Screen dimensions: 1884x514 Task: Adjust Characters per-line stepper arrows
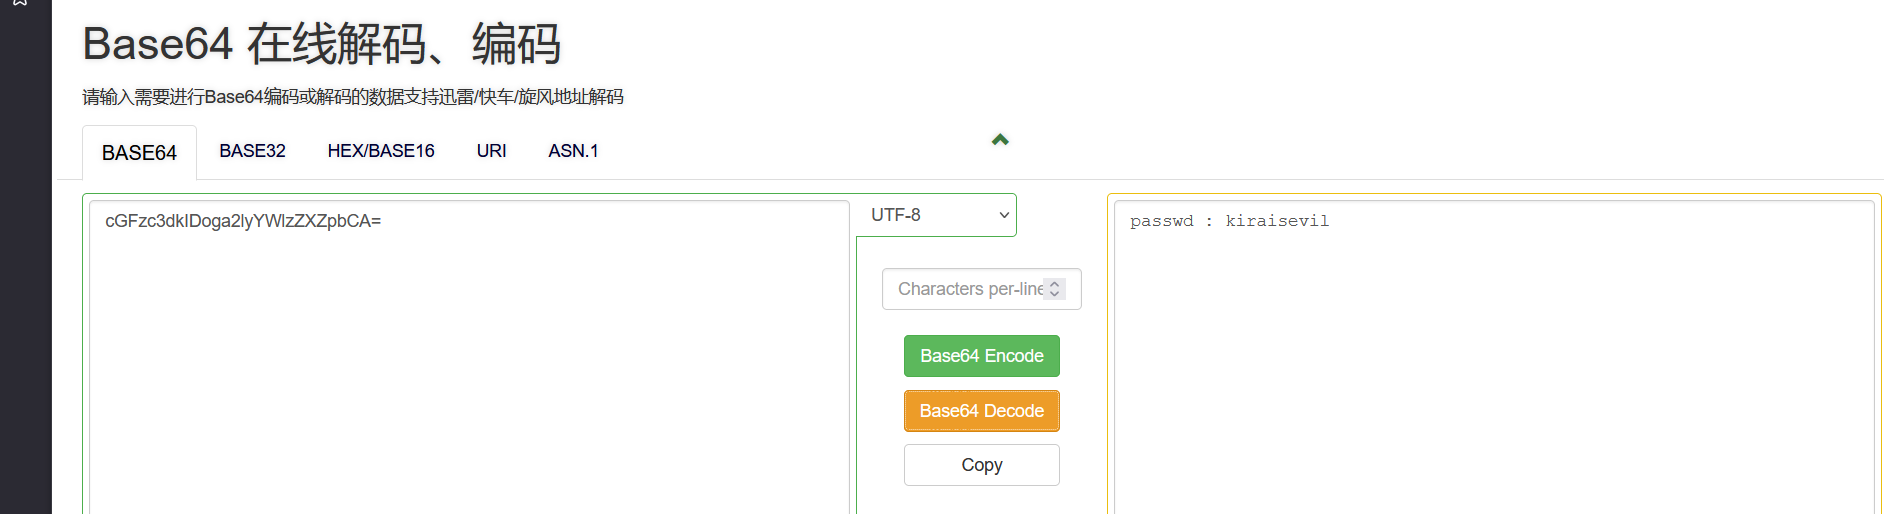tap(1054, 289)
